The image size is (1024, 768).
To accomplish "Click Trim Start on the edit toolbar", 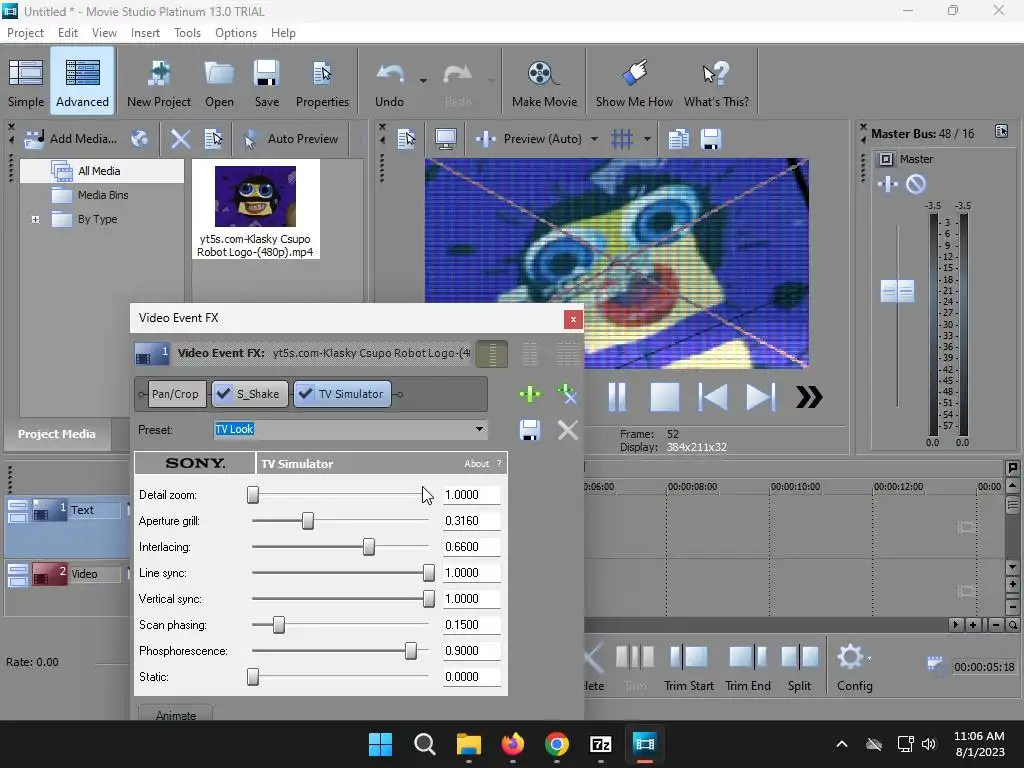I will coord(688,666).
